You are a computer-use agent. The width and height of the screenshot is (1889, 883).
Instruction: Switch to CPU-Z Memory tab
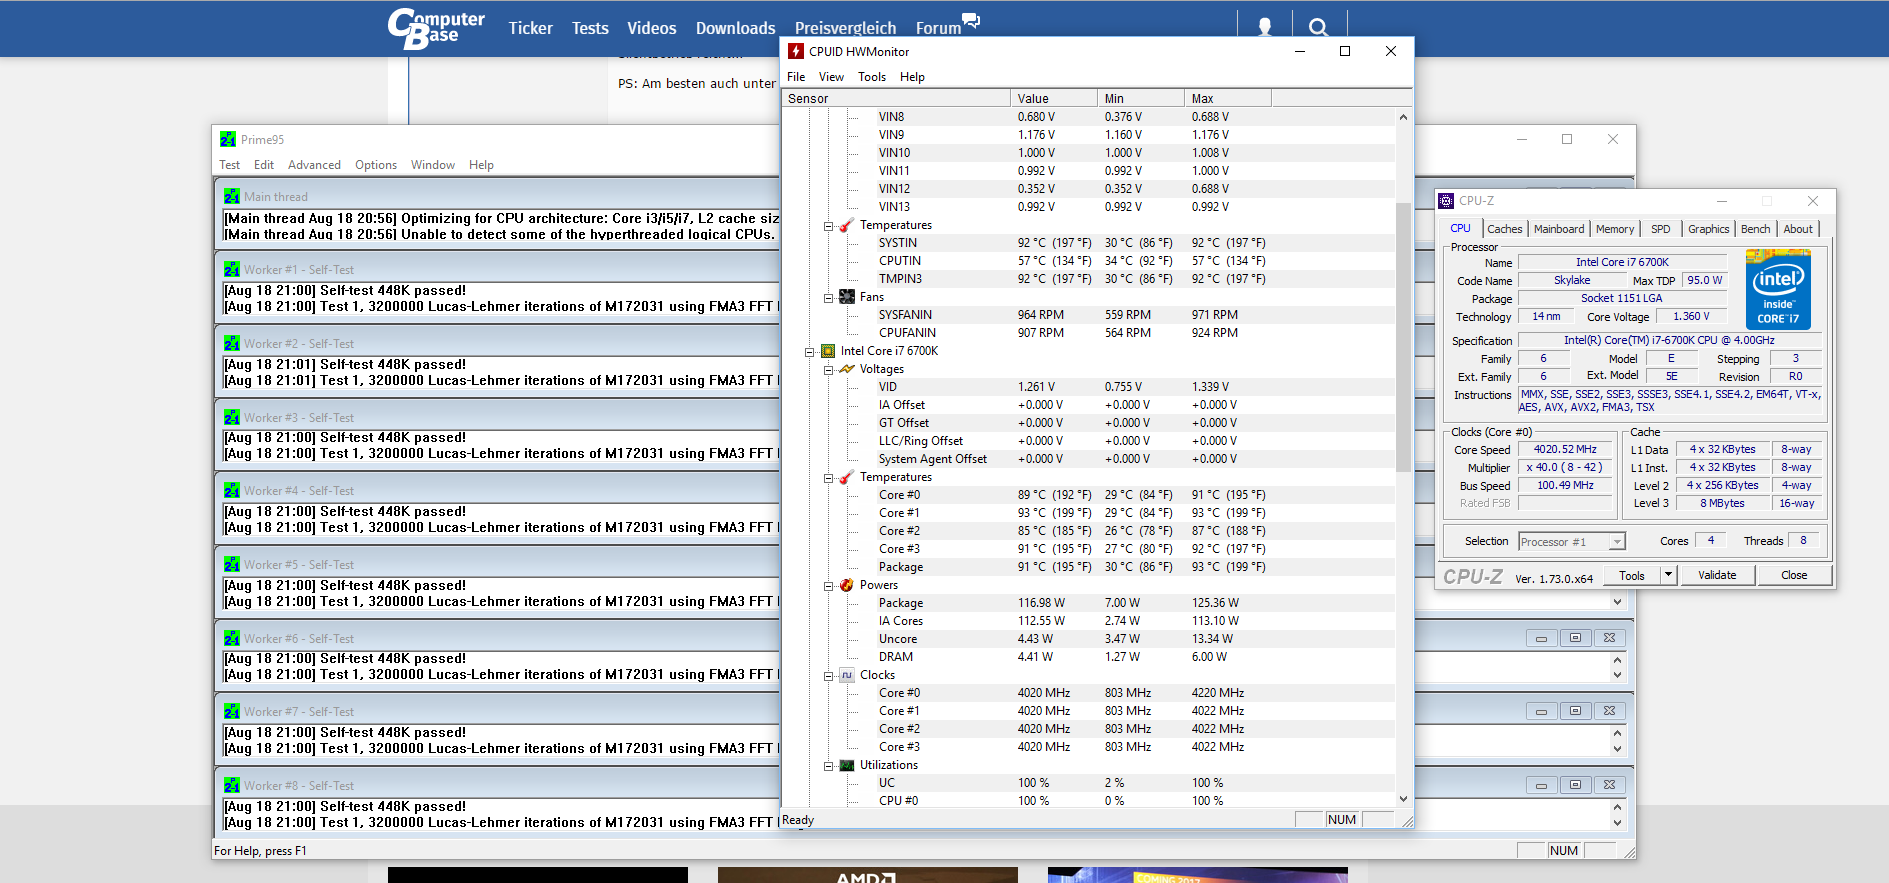(x=1615, y=229)
